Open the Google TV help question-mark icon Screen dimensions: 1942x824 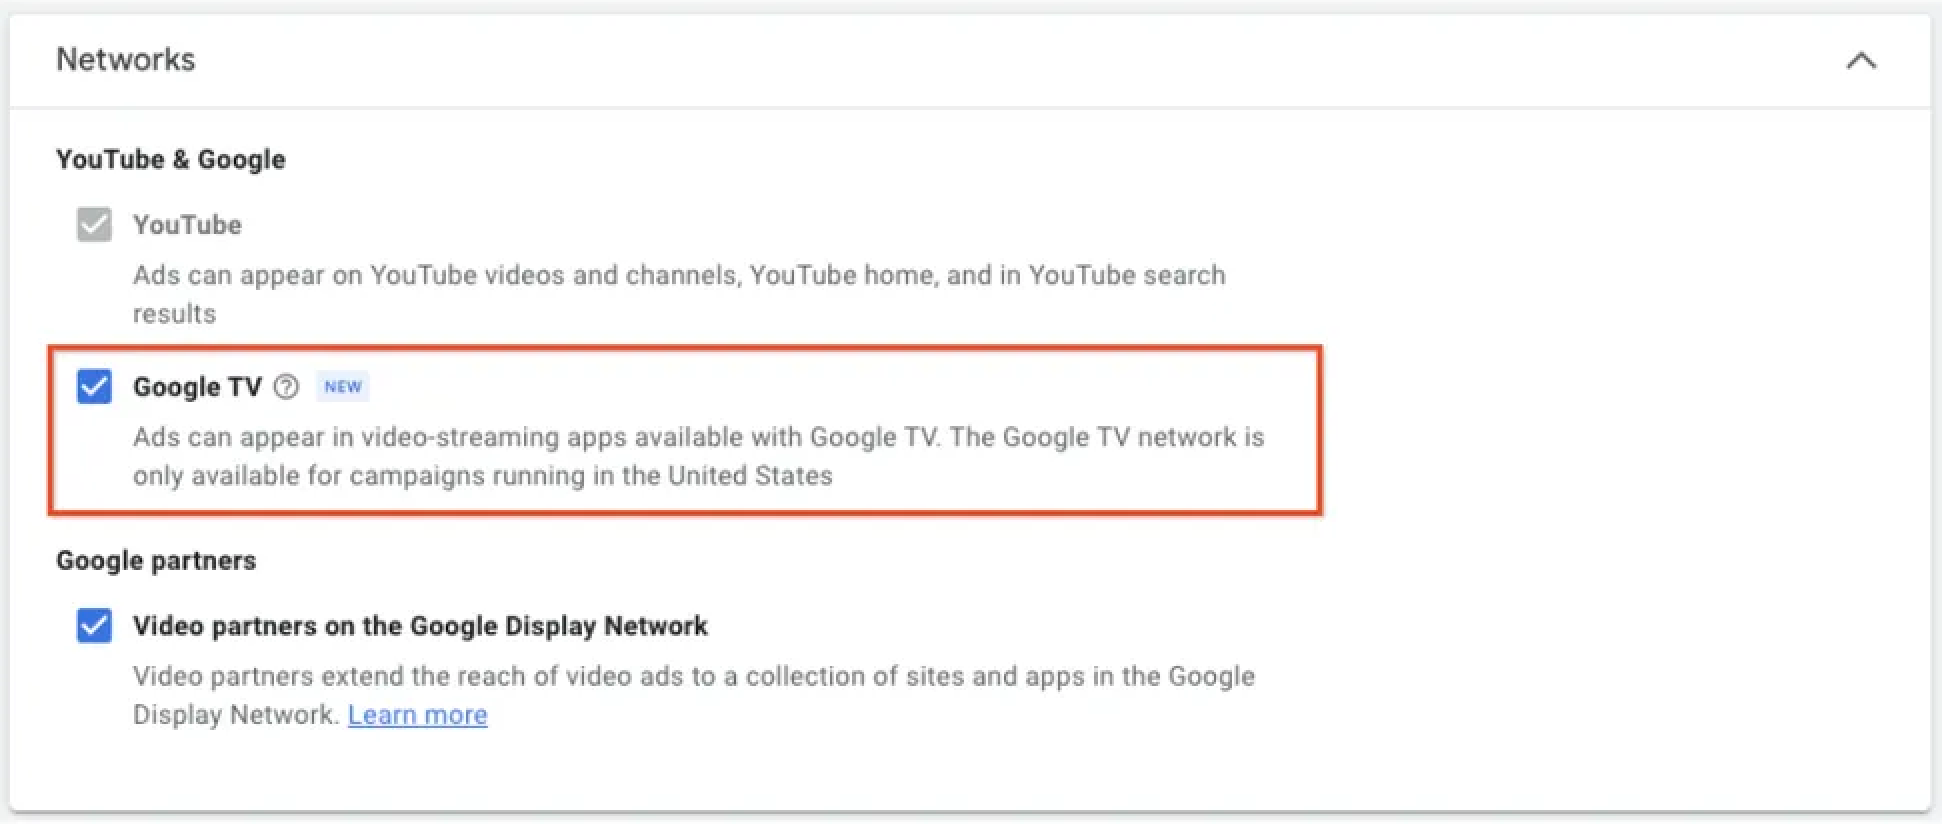tap(286, 387)
